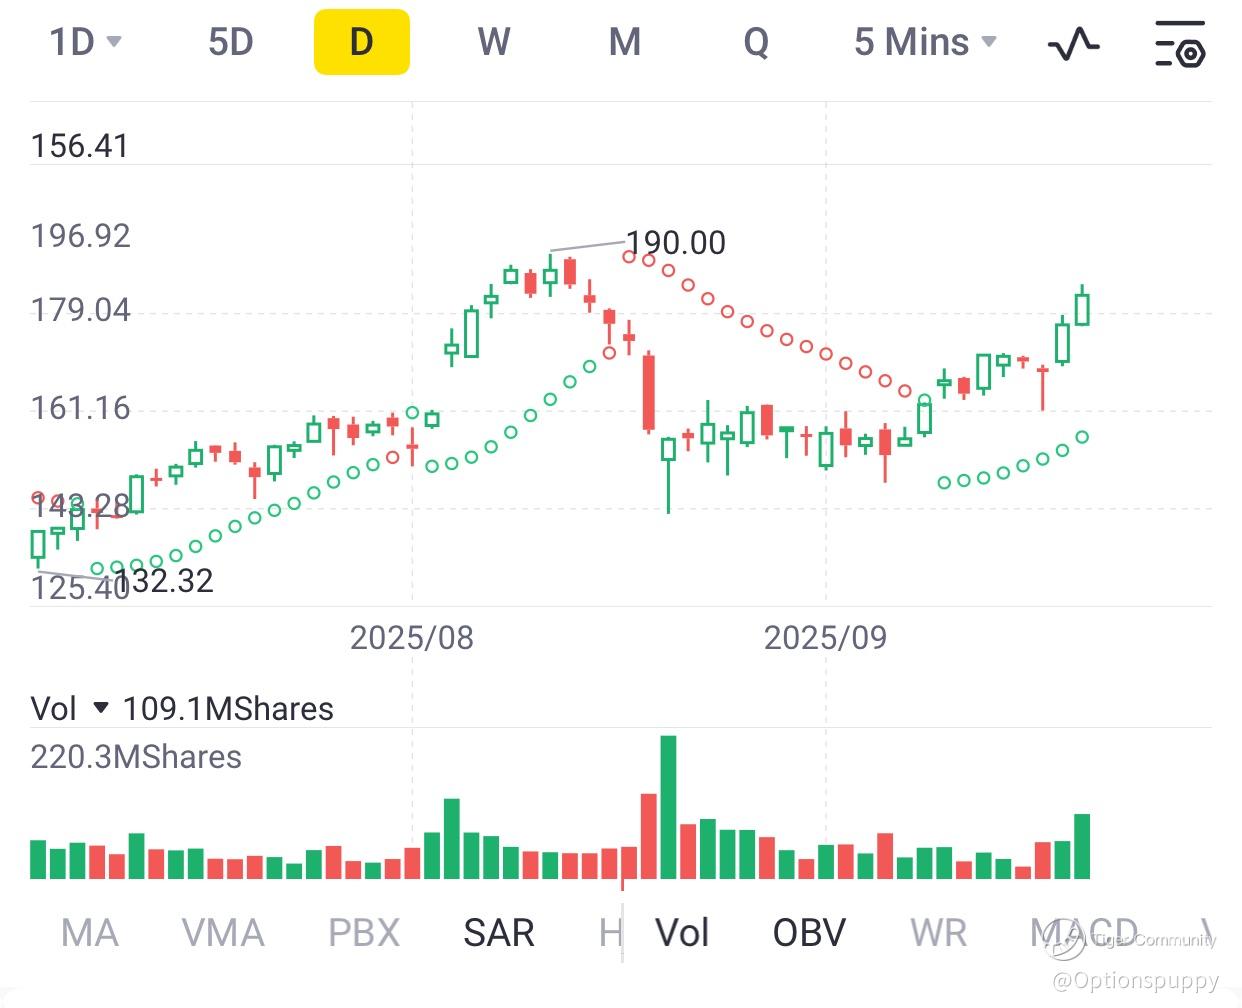The image size is (1242, 1008).
Task: Switch to monthly M timeframe
Action: coord(624,43)
